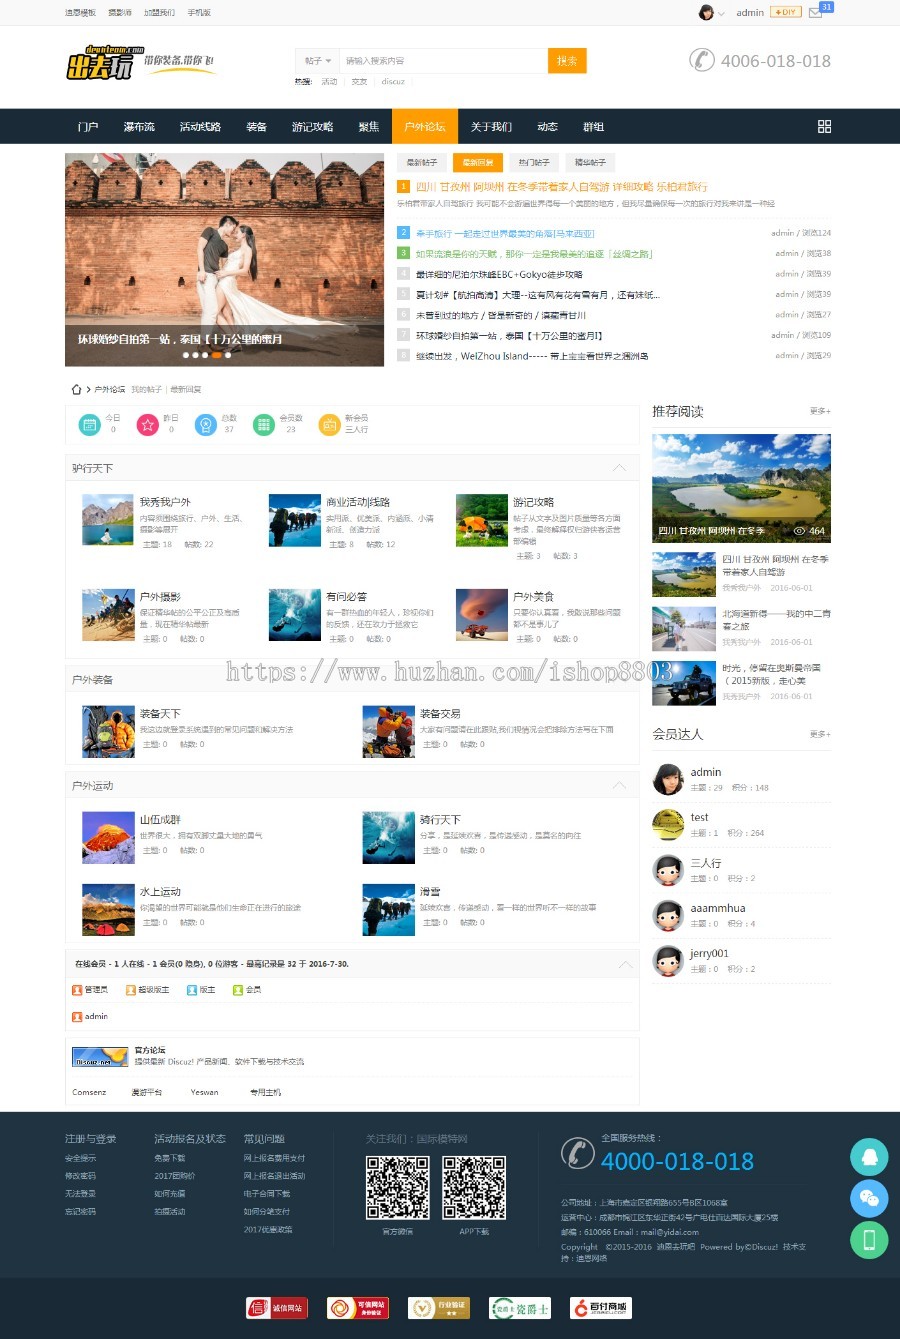Click 更多+ next to 推荐阅读
The width and height of the screenshot is (900, 1339).
tap(820, 411)
